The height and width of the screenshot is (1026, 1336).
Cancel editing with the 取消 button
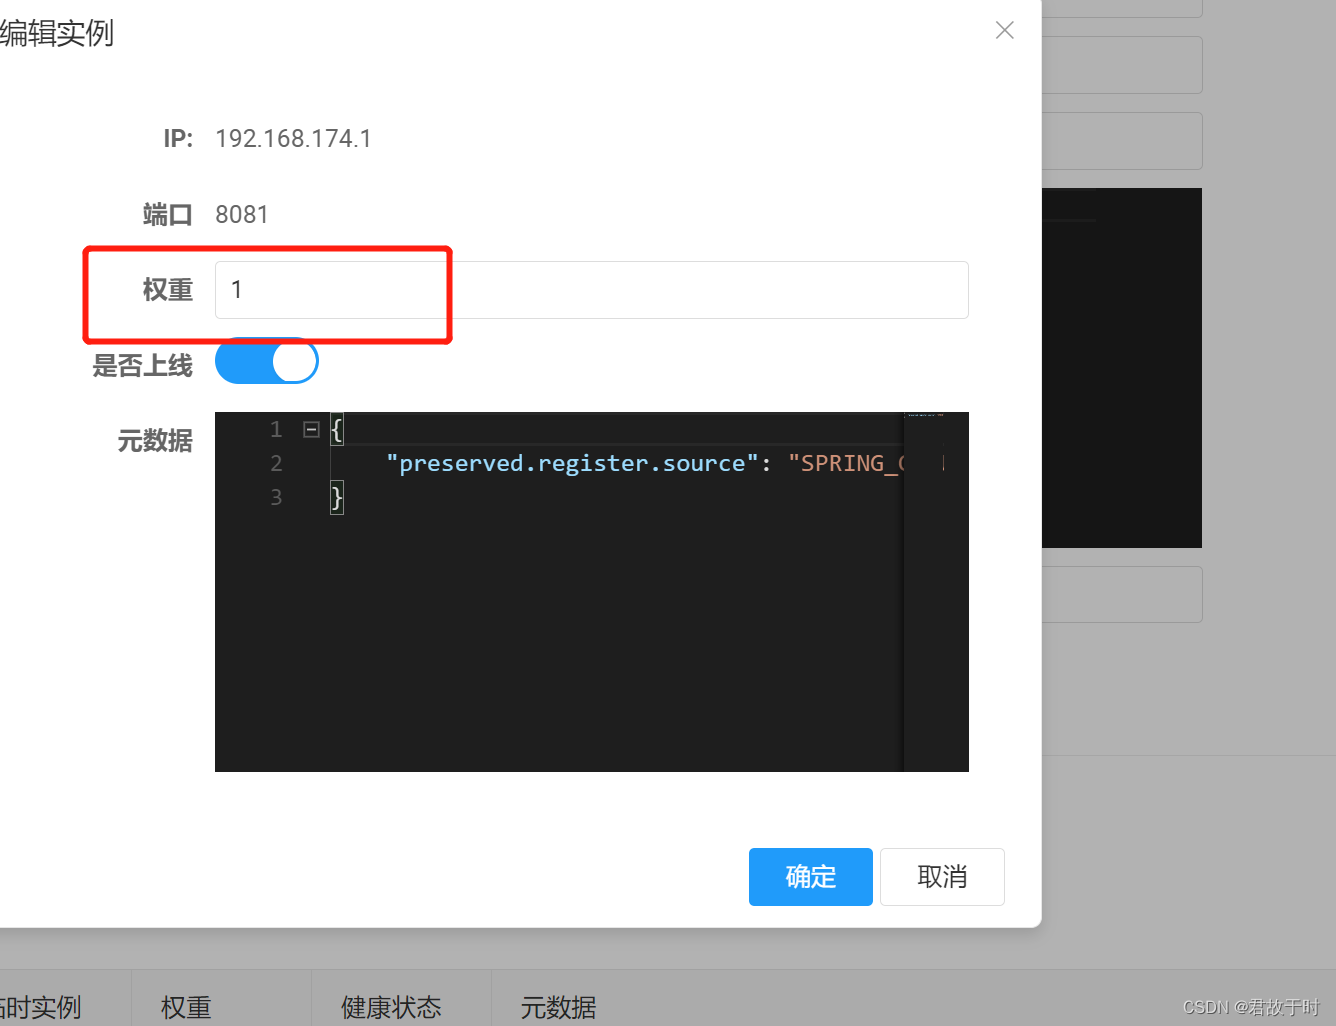pos(942,877)
